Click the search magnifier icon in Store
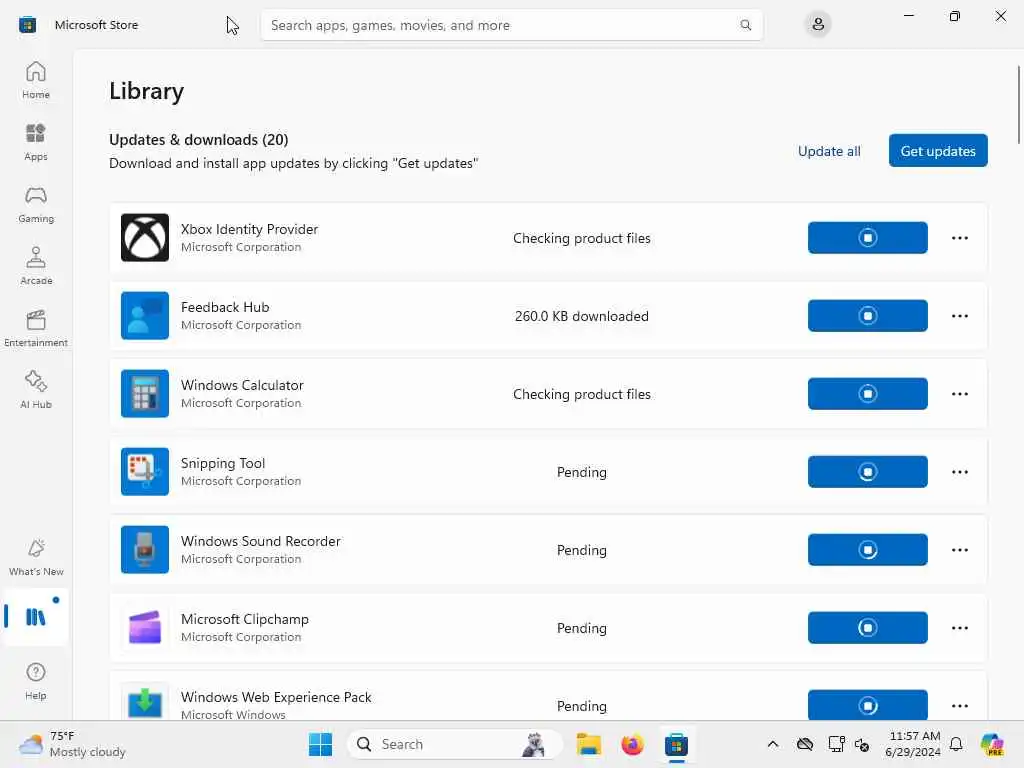Viewport: 1024px width, 768px height. point(745,25)
